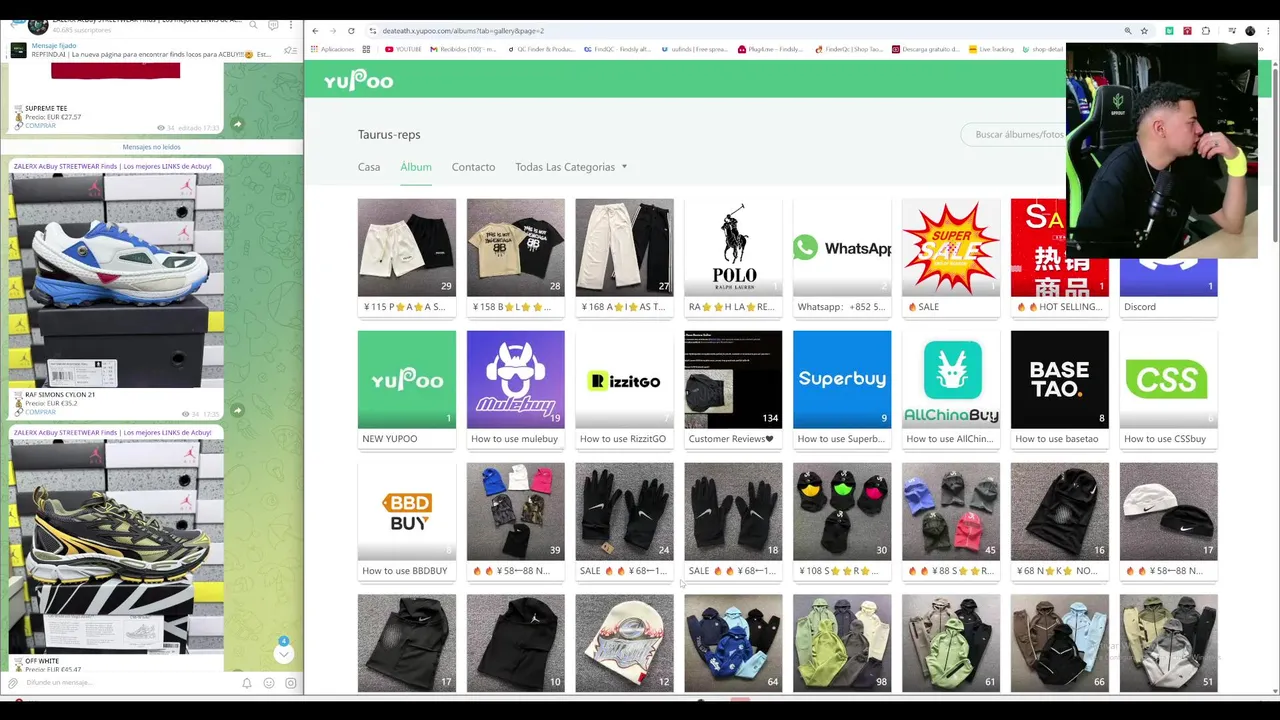1280x720 pixels.
Task: Open the Apps grid in the bookmarks bar
Action: pyautogui.click(x=333, y=49)
